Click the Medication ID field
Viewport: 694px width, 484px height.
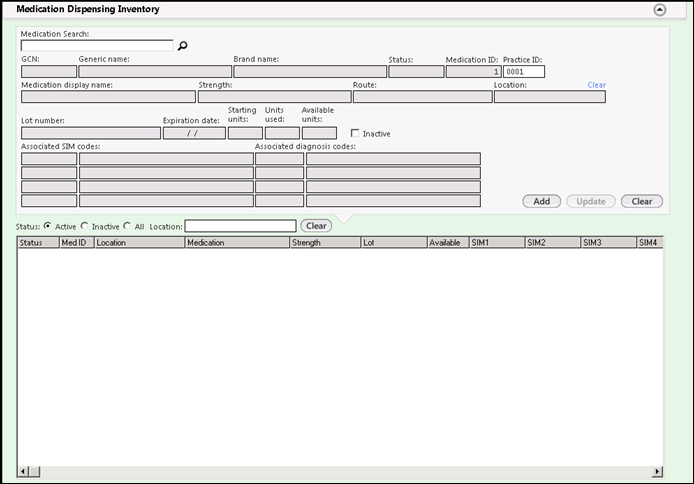pos(474,72)
